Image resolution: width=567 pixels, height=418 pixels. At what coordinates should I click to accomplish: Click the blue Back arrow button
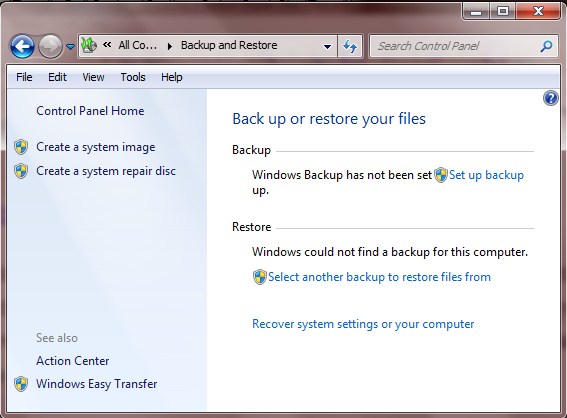22,46
